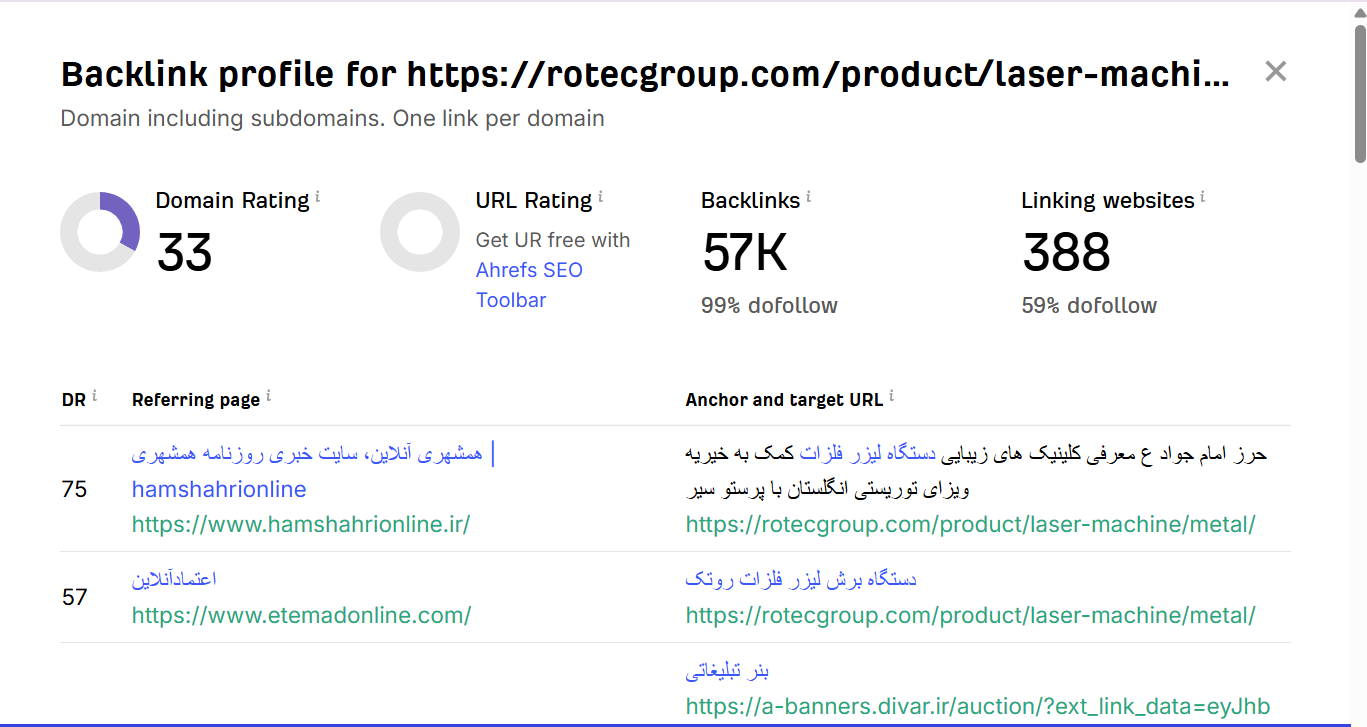This screenshot has width=1367, height=727.
Task: Click the empty URL Rating donut circle
Action: point(420,231)
